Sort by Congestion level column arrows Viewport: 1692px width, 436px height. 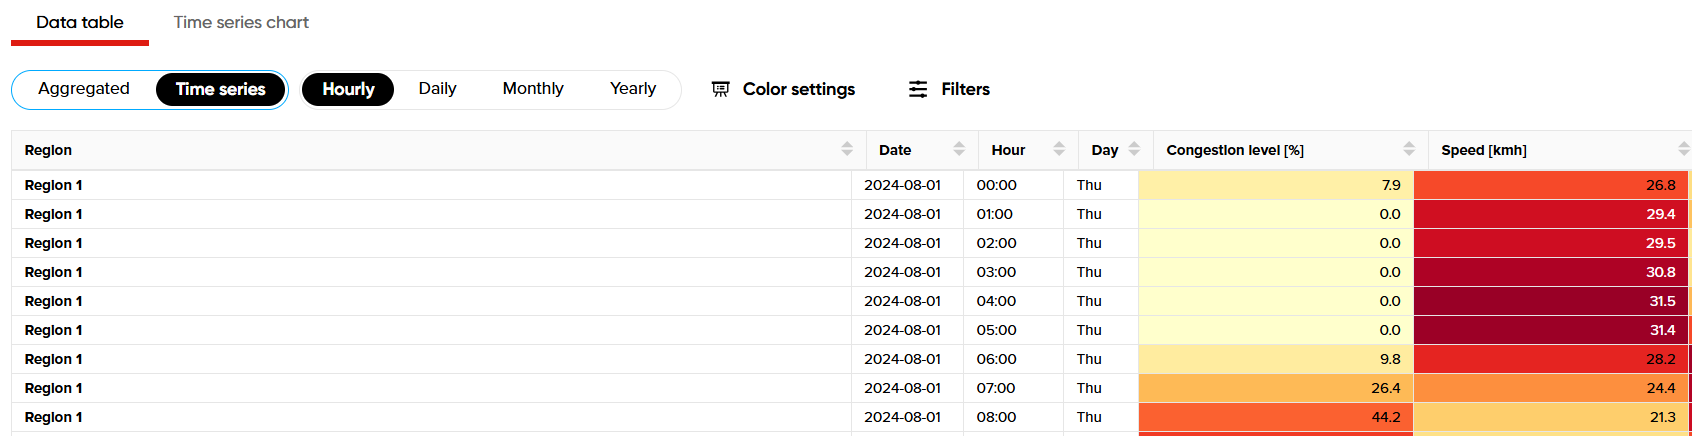1409,149
